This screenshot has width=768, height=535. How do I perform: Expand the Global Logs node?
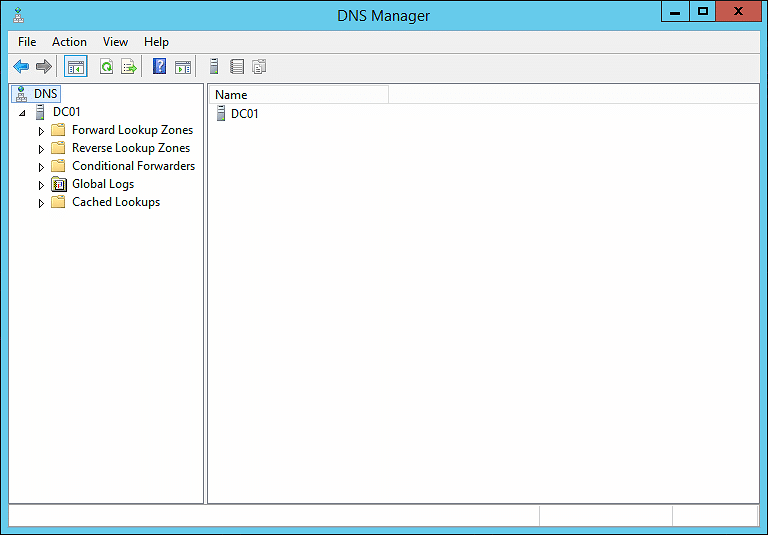pos(41,185)
